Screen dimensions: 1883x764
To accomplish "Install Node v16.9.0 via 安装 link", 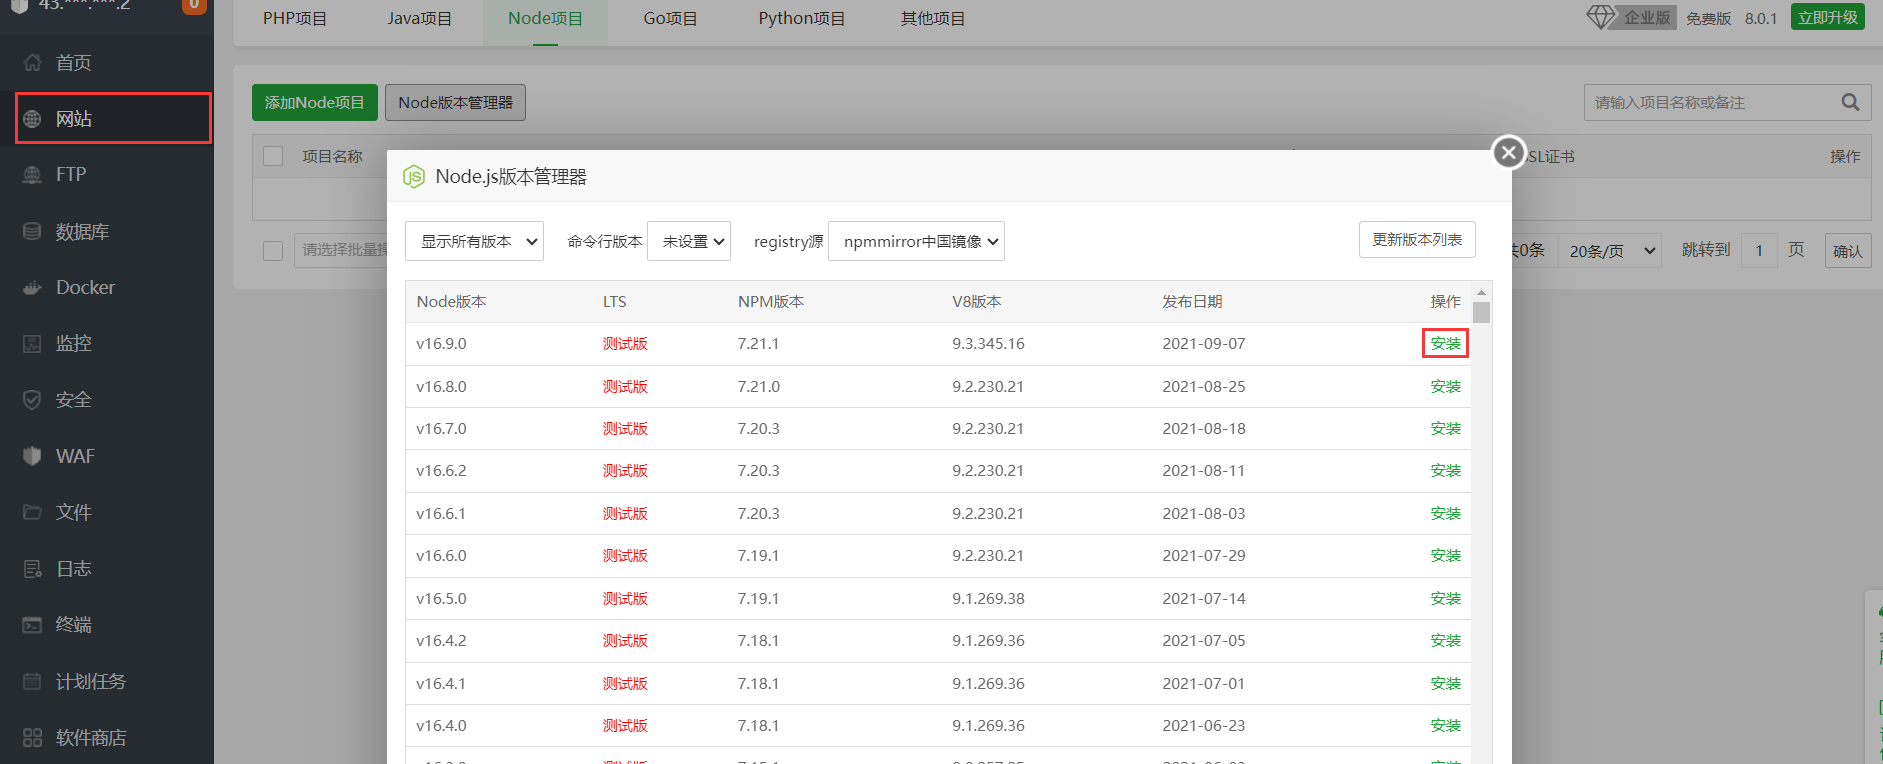I will (1445, 343).
